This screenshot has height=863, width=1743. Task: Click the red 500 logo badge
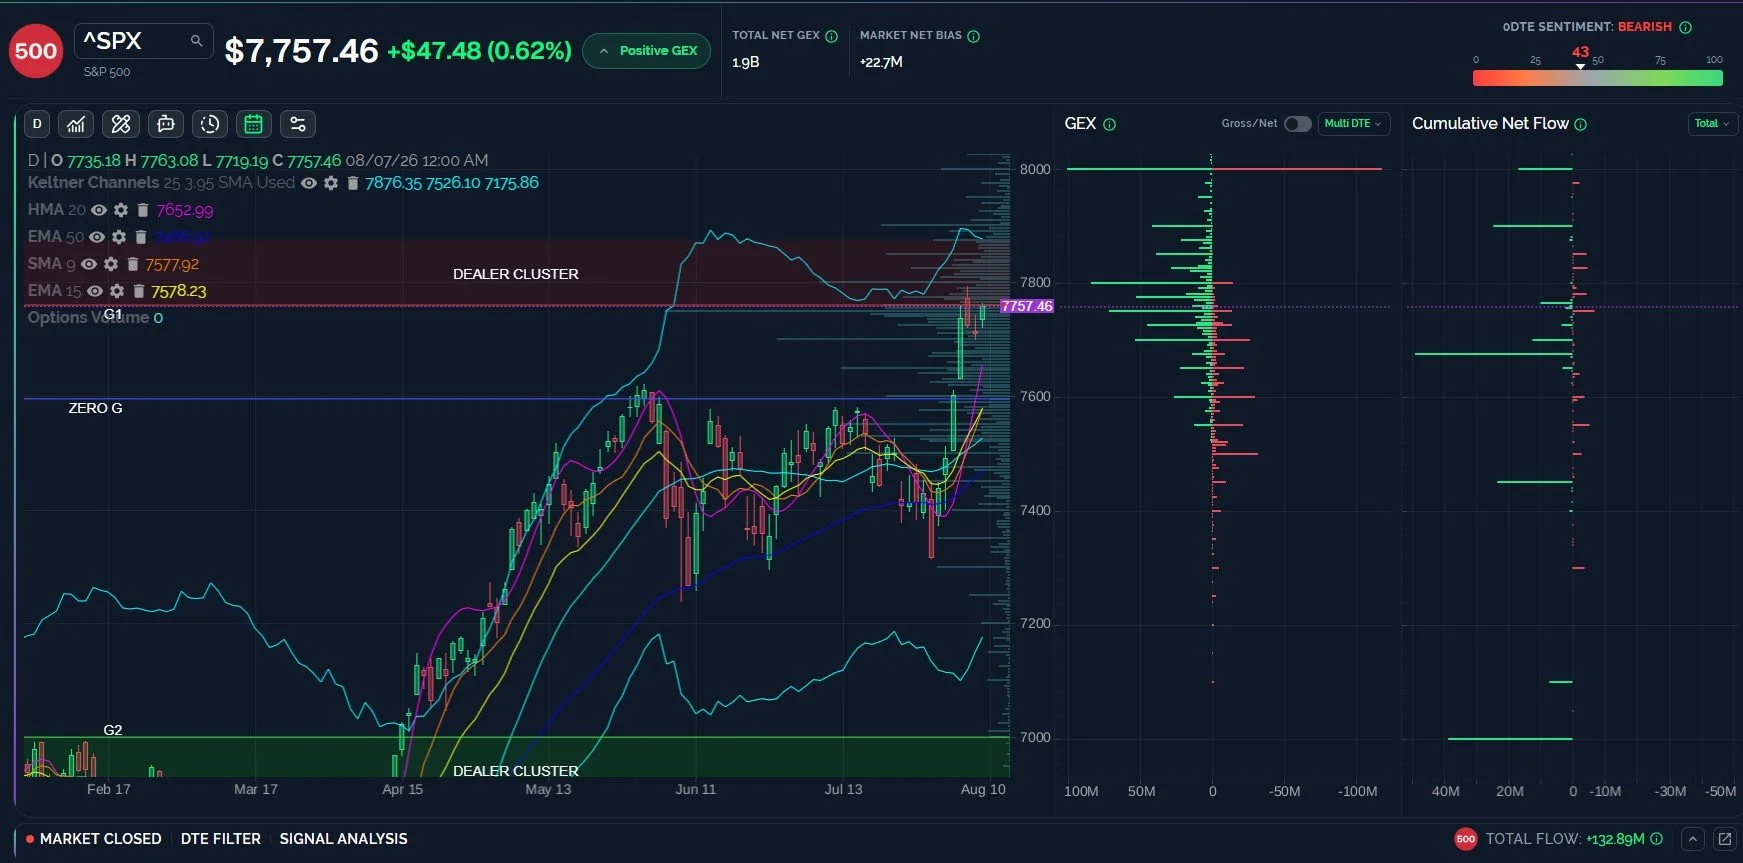pyautogui.click(x=36, y=51)
